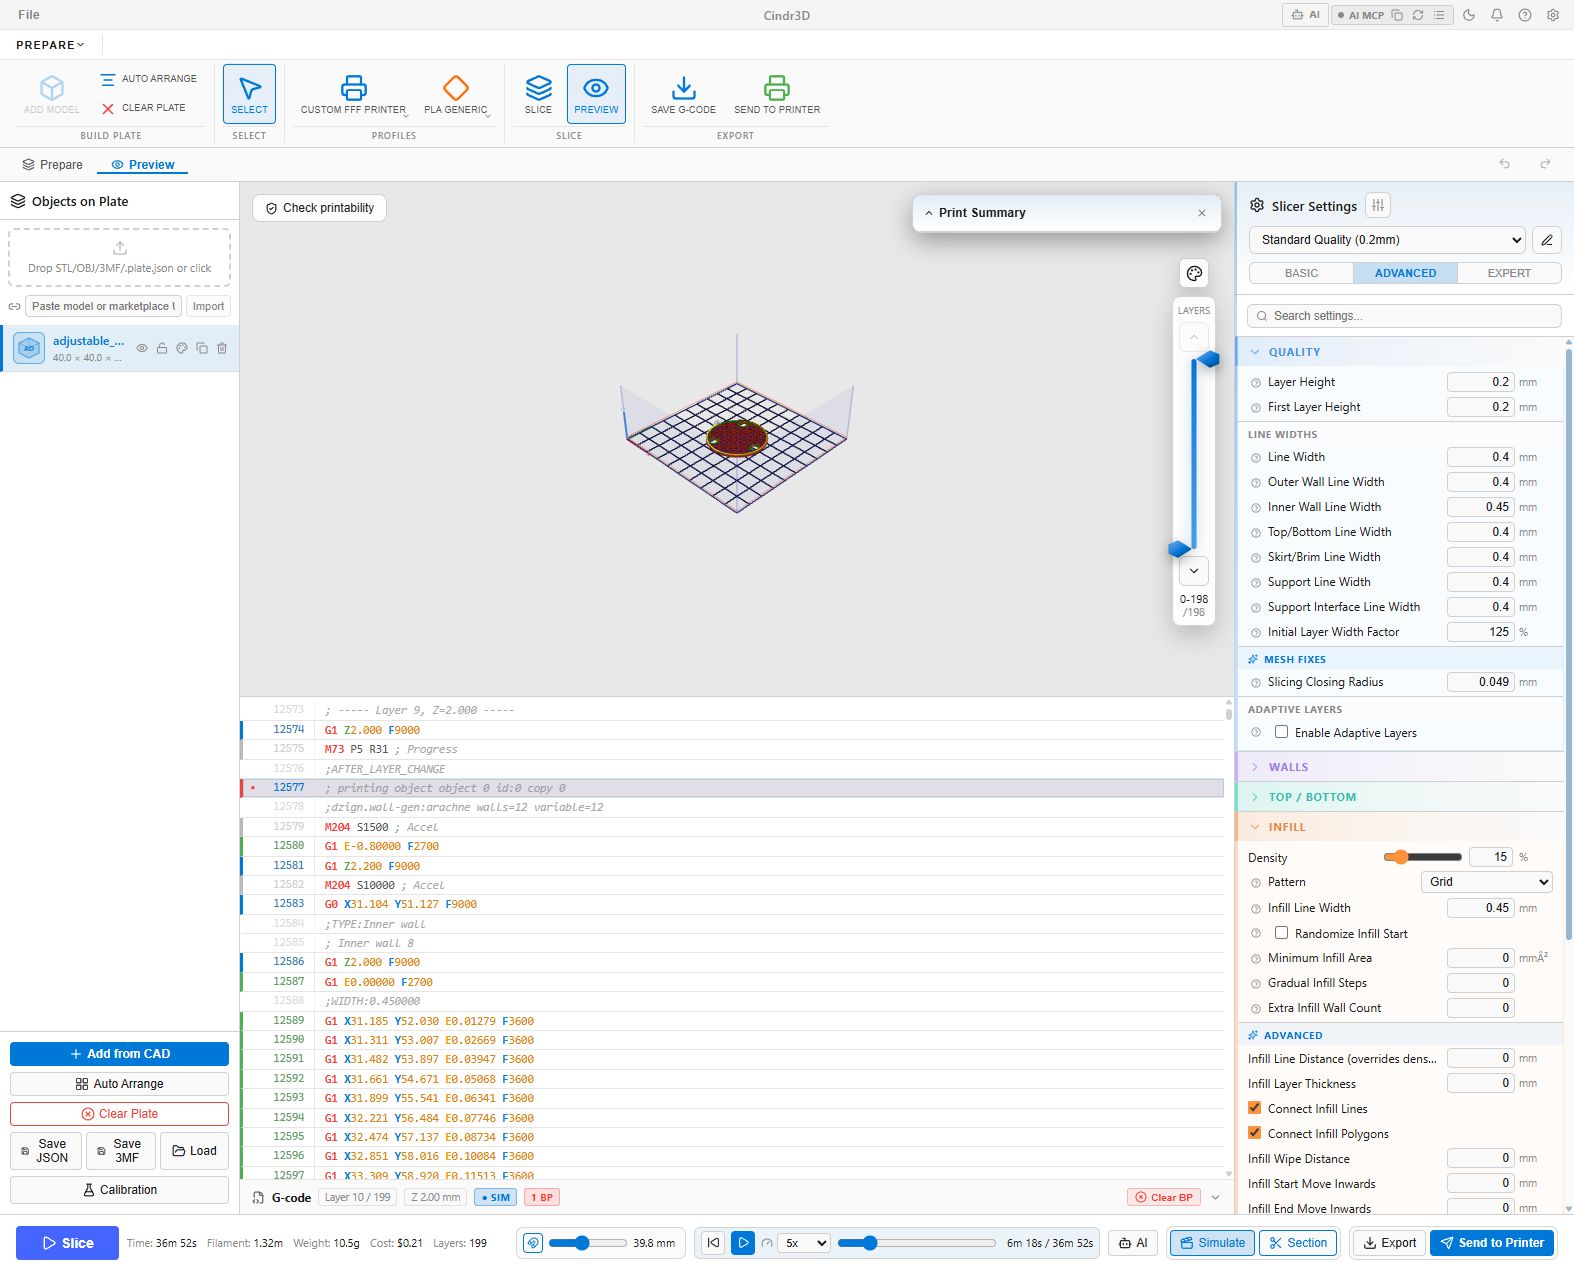Click the Search settings input field
The width and height of the screenshot is (1574, 1270).
click(x=1404, y=316)
